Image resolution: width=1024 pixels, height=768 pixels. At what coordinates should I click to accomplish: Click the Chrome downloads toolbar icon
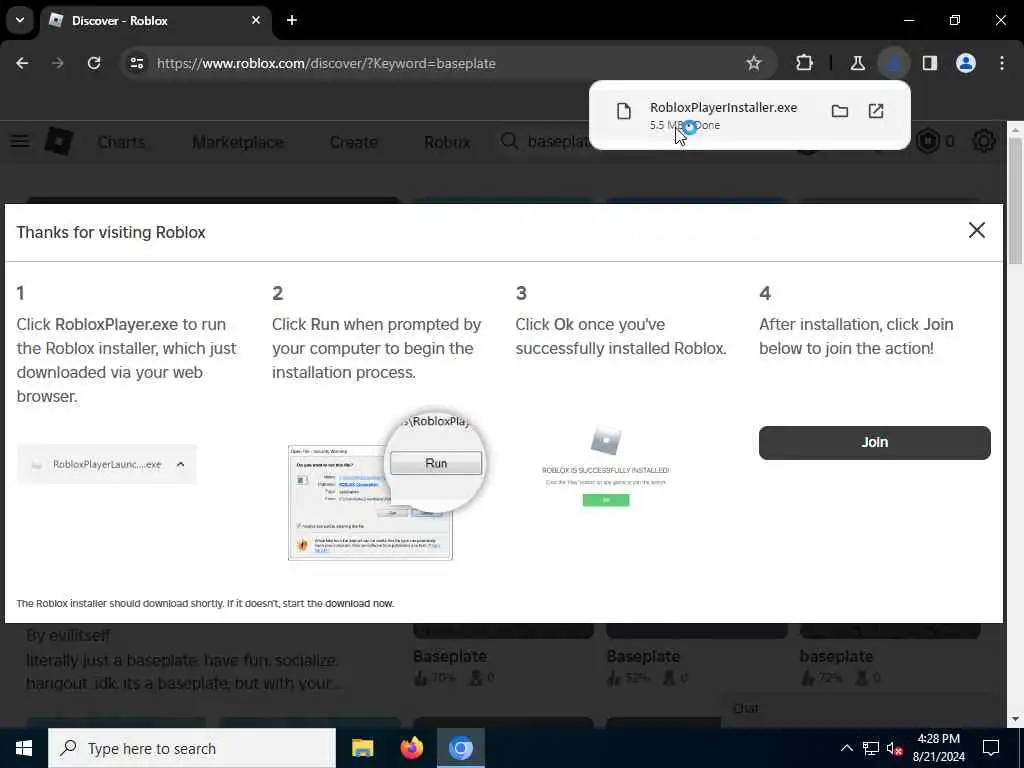pyautogui.click(x=893, y=63)
